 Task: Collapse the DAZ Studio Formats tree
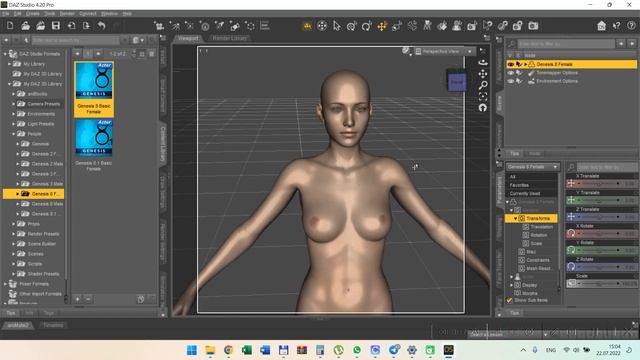5,54
